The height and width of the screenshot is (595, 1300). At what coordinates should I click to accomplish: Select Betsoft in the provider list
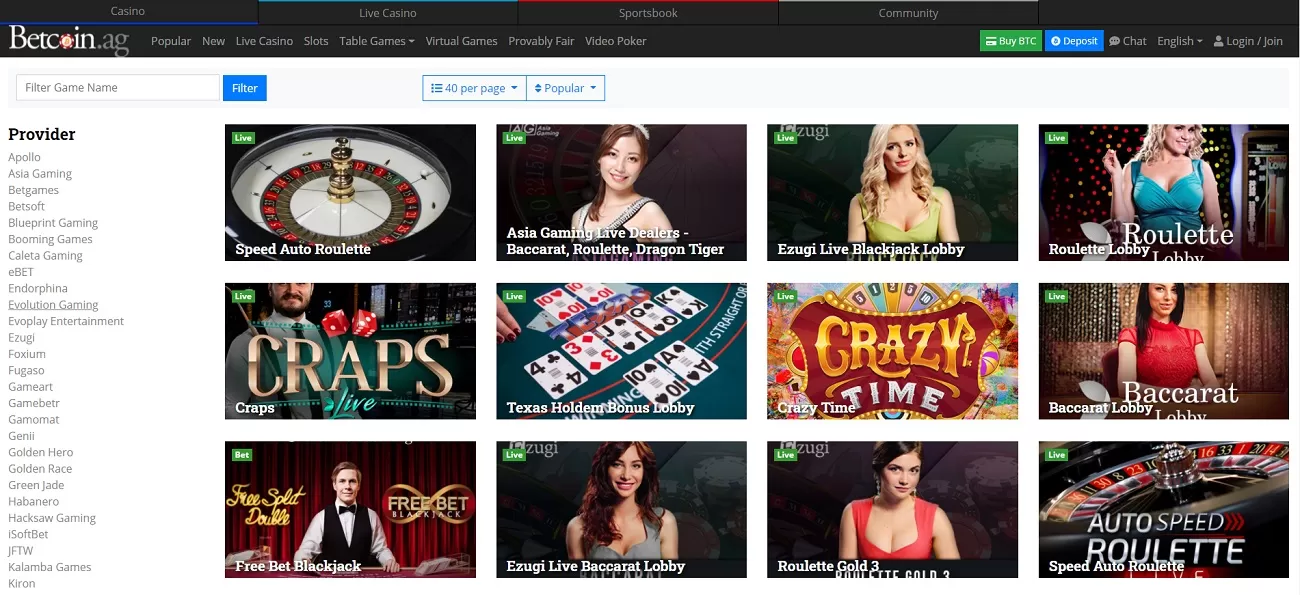[27, 206]
